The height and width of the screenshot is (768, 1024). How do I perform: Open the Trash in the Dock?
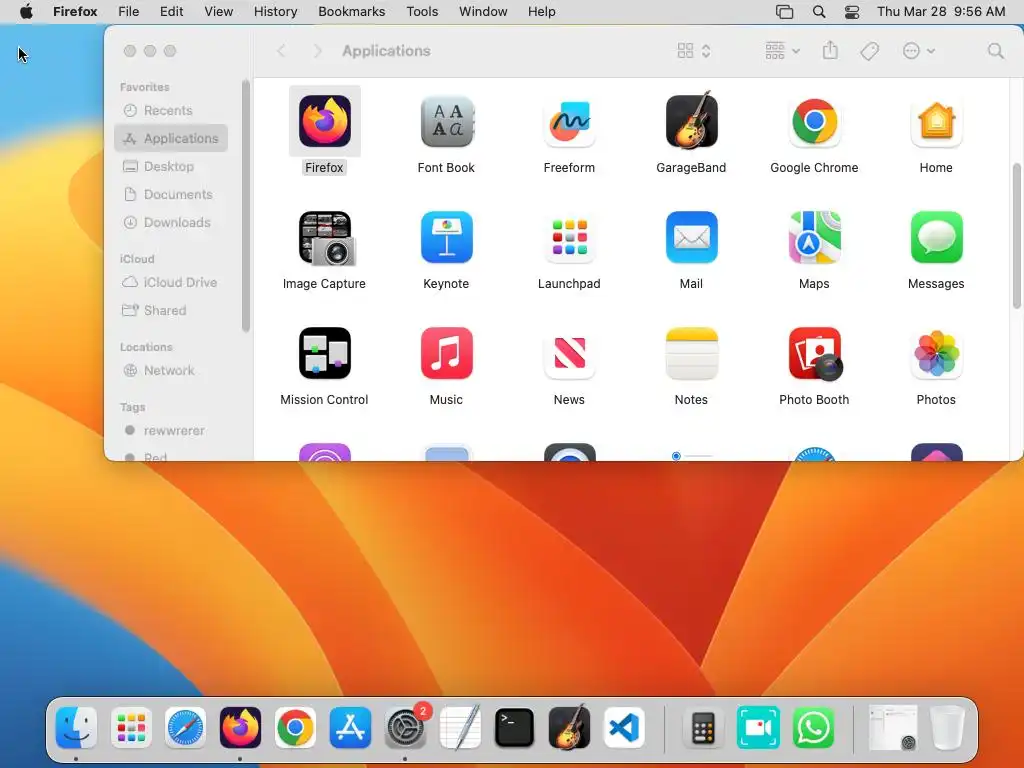pos(948,727)
